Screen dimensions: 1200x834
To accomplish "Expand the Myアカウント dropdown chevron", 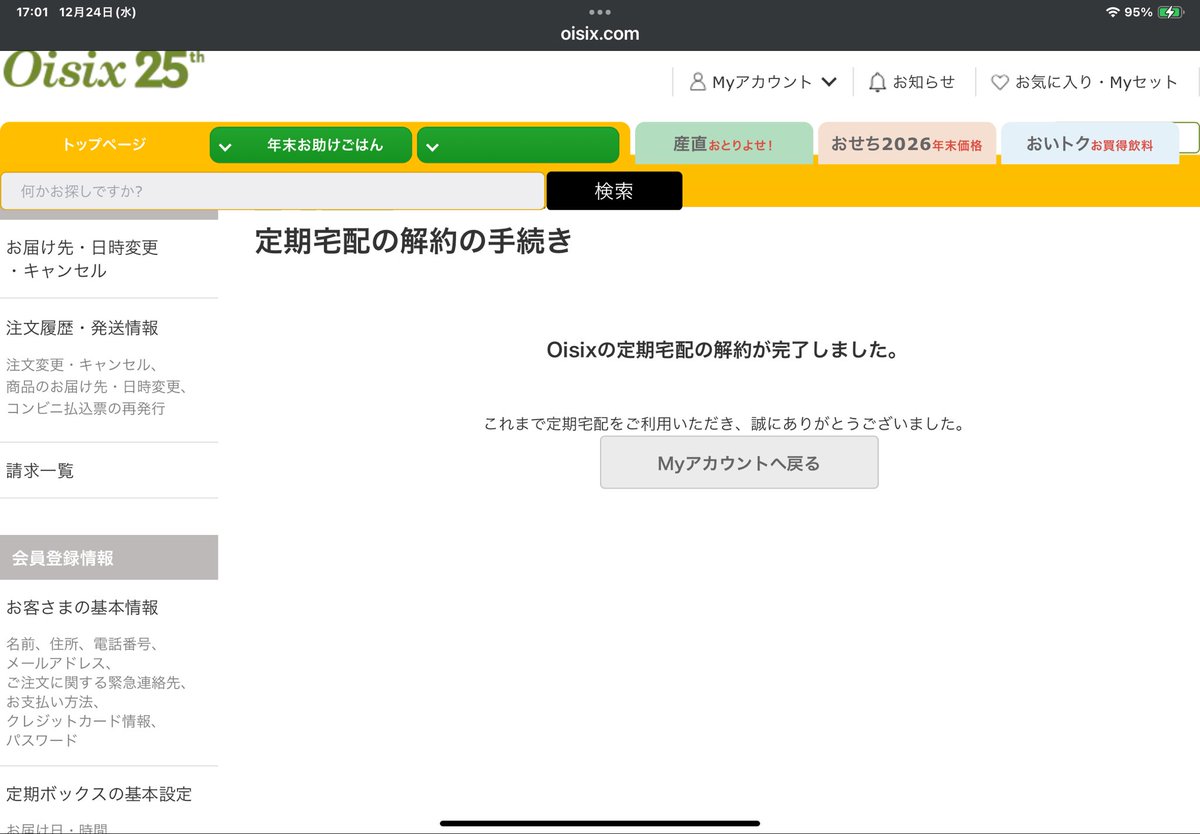I will (828, 82).
